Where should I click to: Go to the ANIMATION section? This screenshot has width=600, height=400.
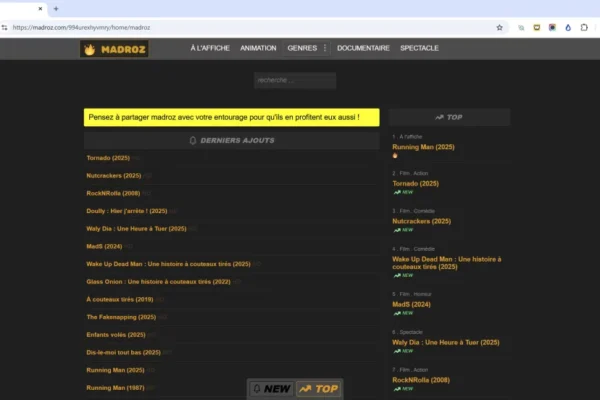pos(258,48)
